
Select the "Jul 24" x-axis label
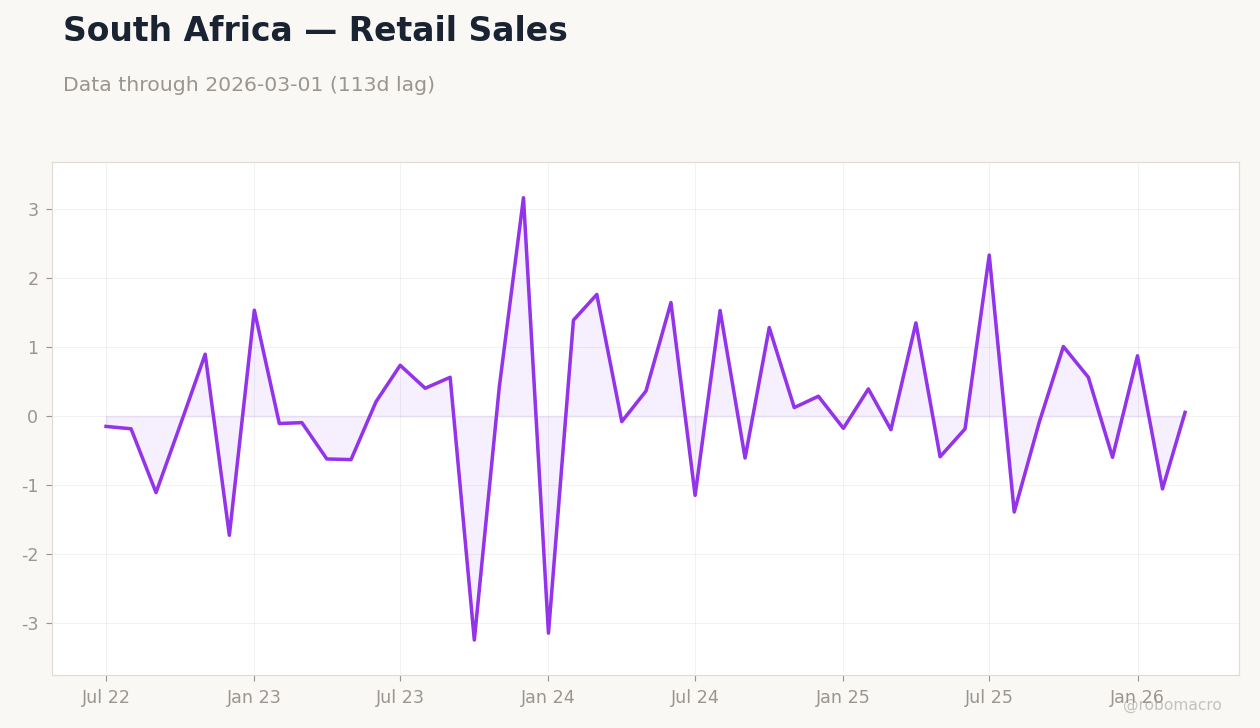point(695,698)
